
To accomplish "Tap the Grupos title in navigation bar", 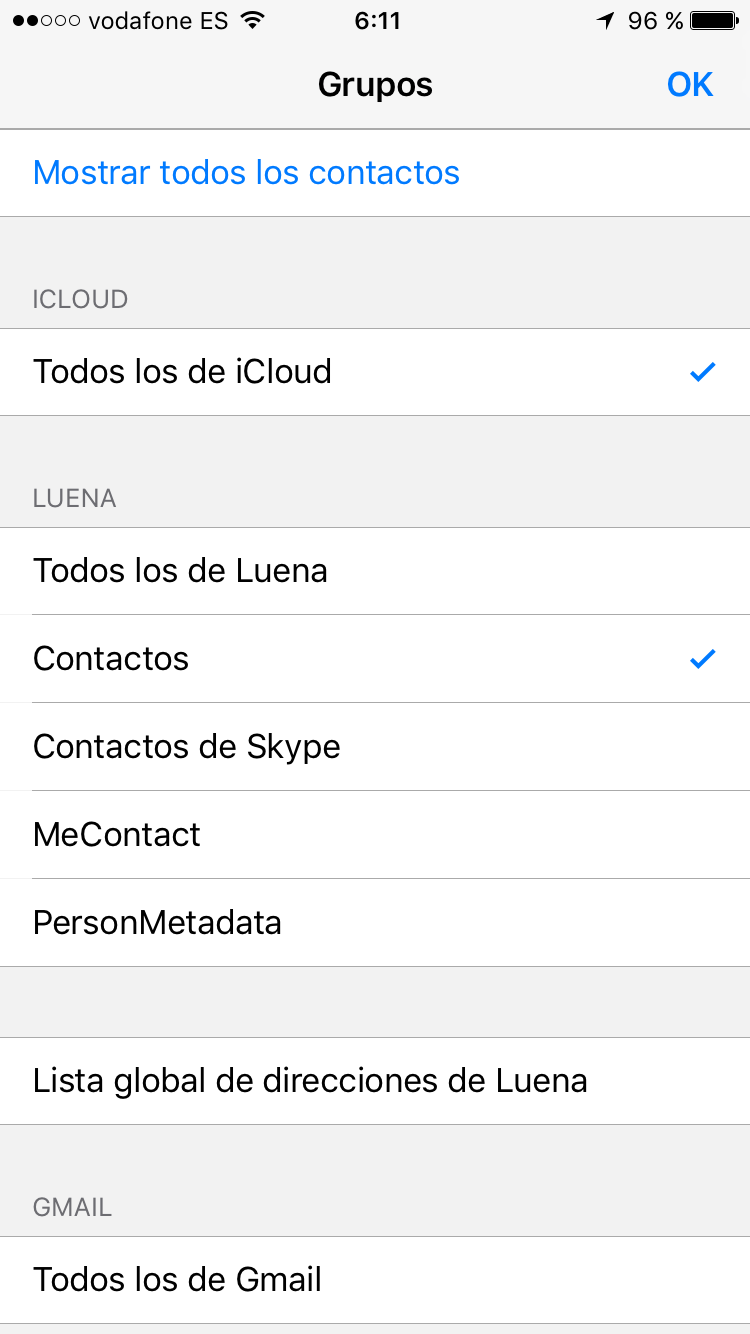I will [x=375, y=85].
